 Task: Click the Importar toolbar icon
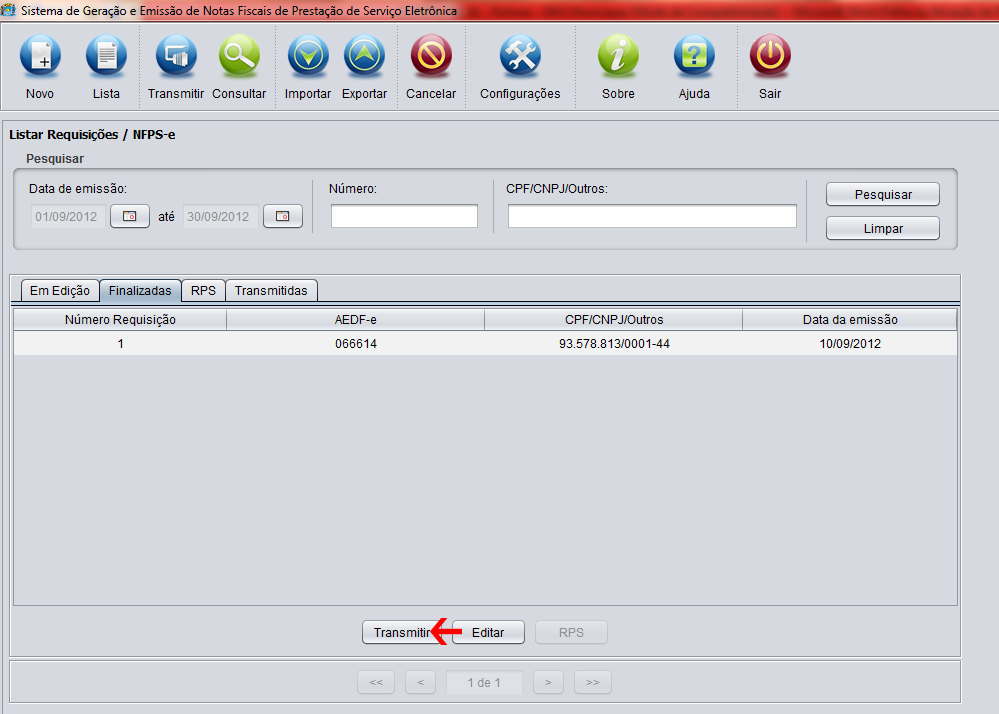(308, 56)
